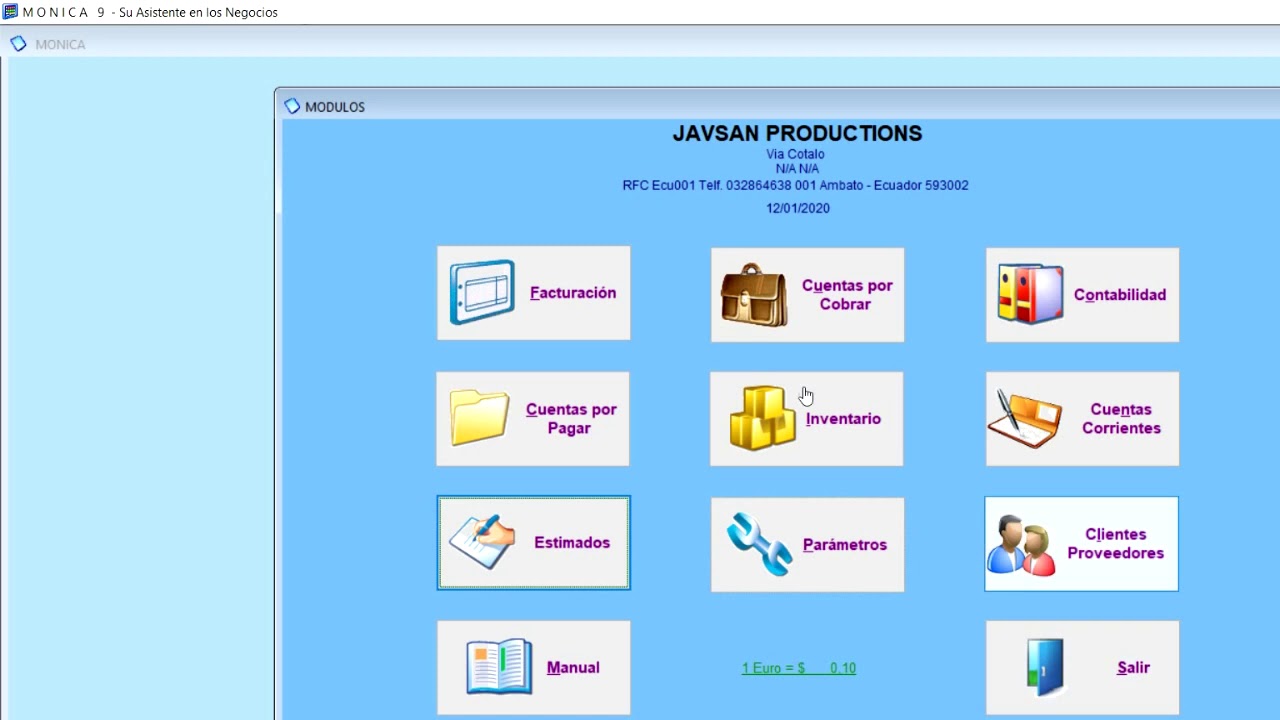Viewport: 1280px width, 720px height.
Task: Click the Facturación label text
Action: pyautogui.click(x=573, y=293)
